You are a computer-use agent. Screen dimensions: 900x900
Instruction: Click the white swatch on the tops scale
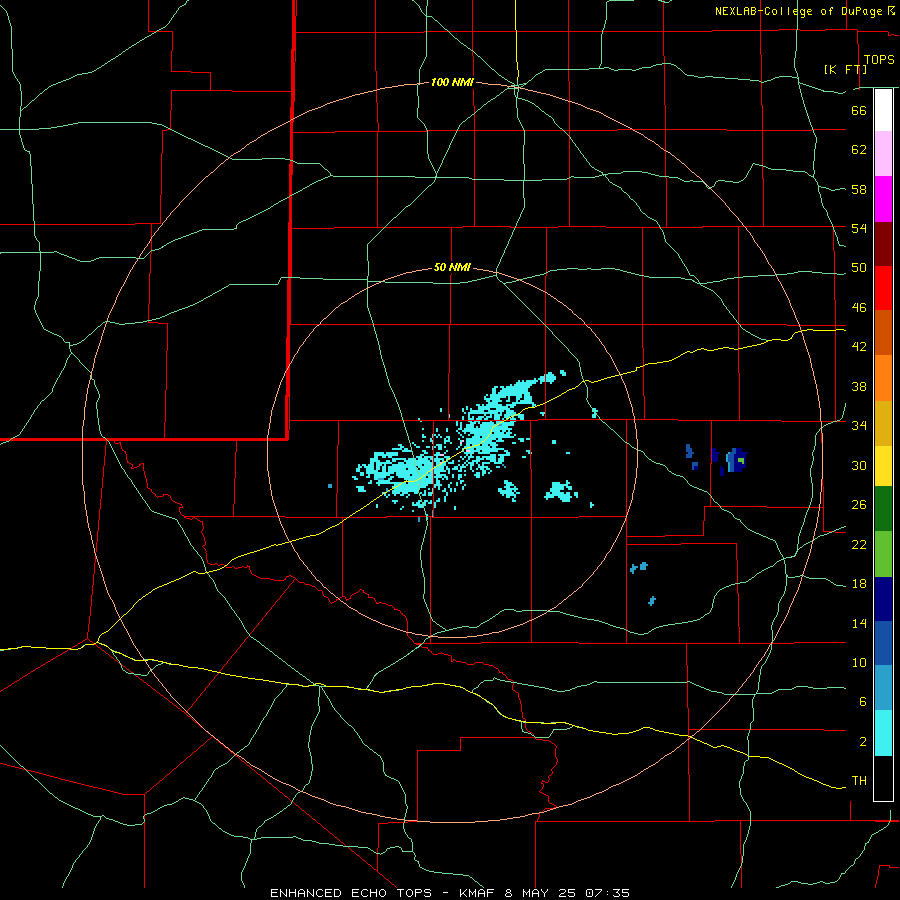[883, 110]
